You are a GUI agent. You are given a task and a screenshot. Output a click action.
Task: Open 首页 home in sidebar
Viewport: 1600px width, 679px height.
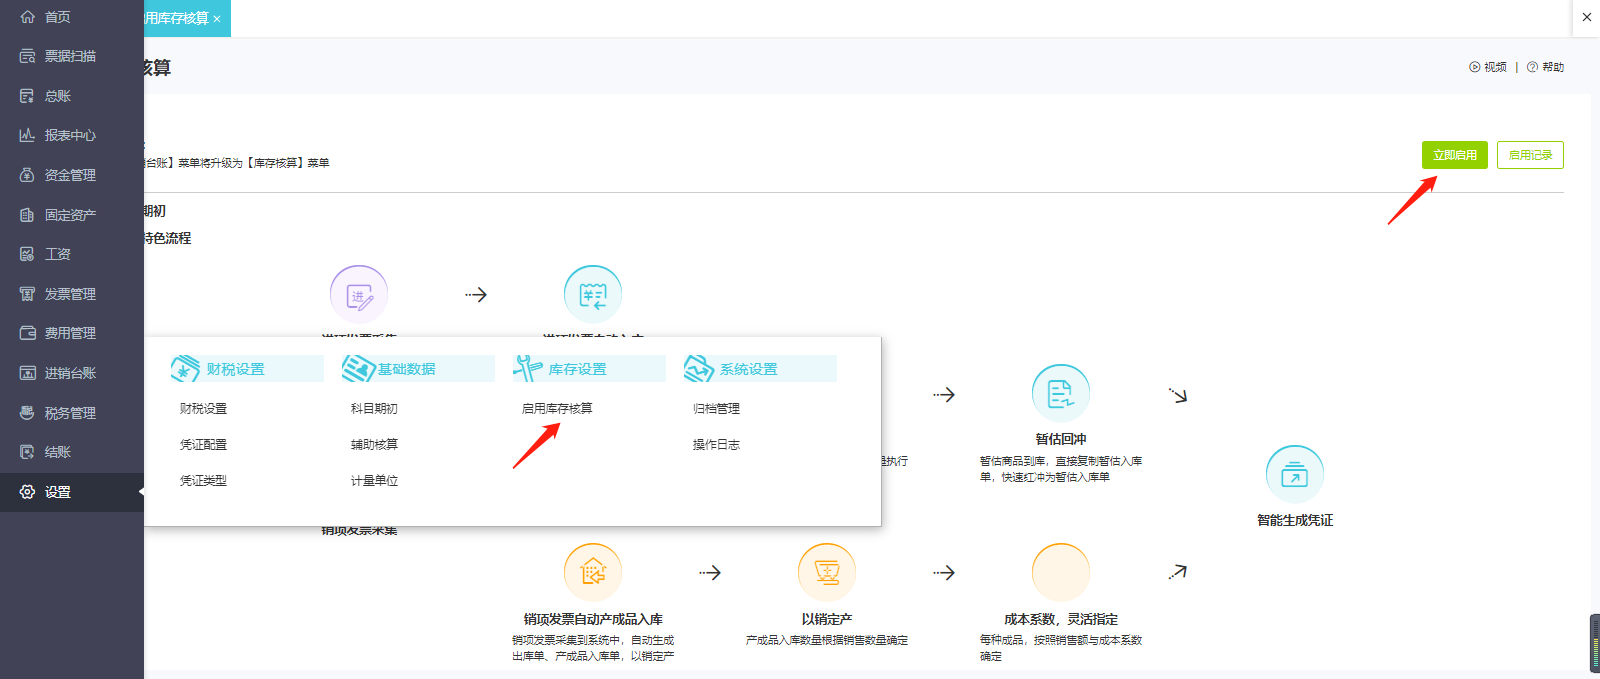[x=72, y=17]
